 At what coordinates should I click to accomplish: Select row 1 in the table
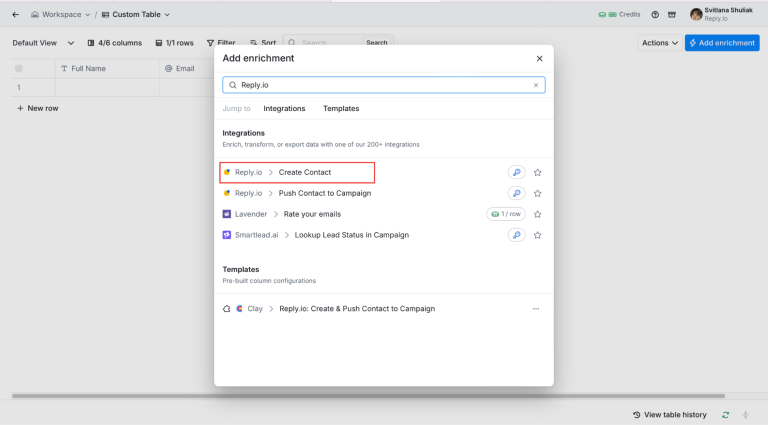tap(19, 88)
